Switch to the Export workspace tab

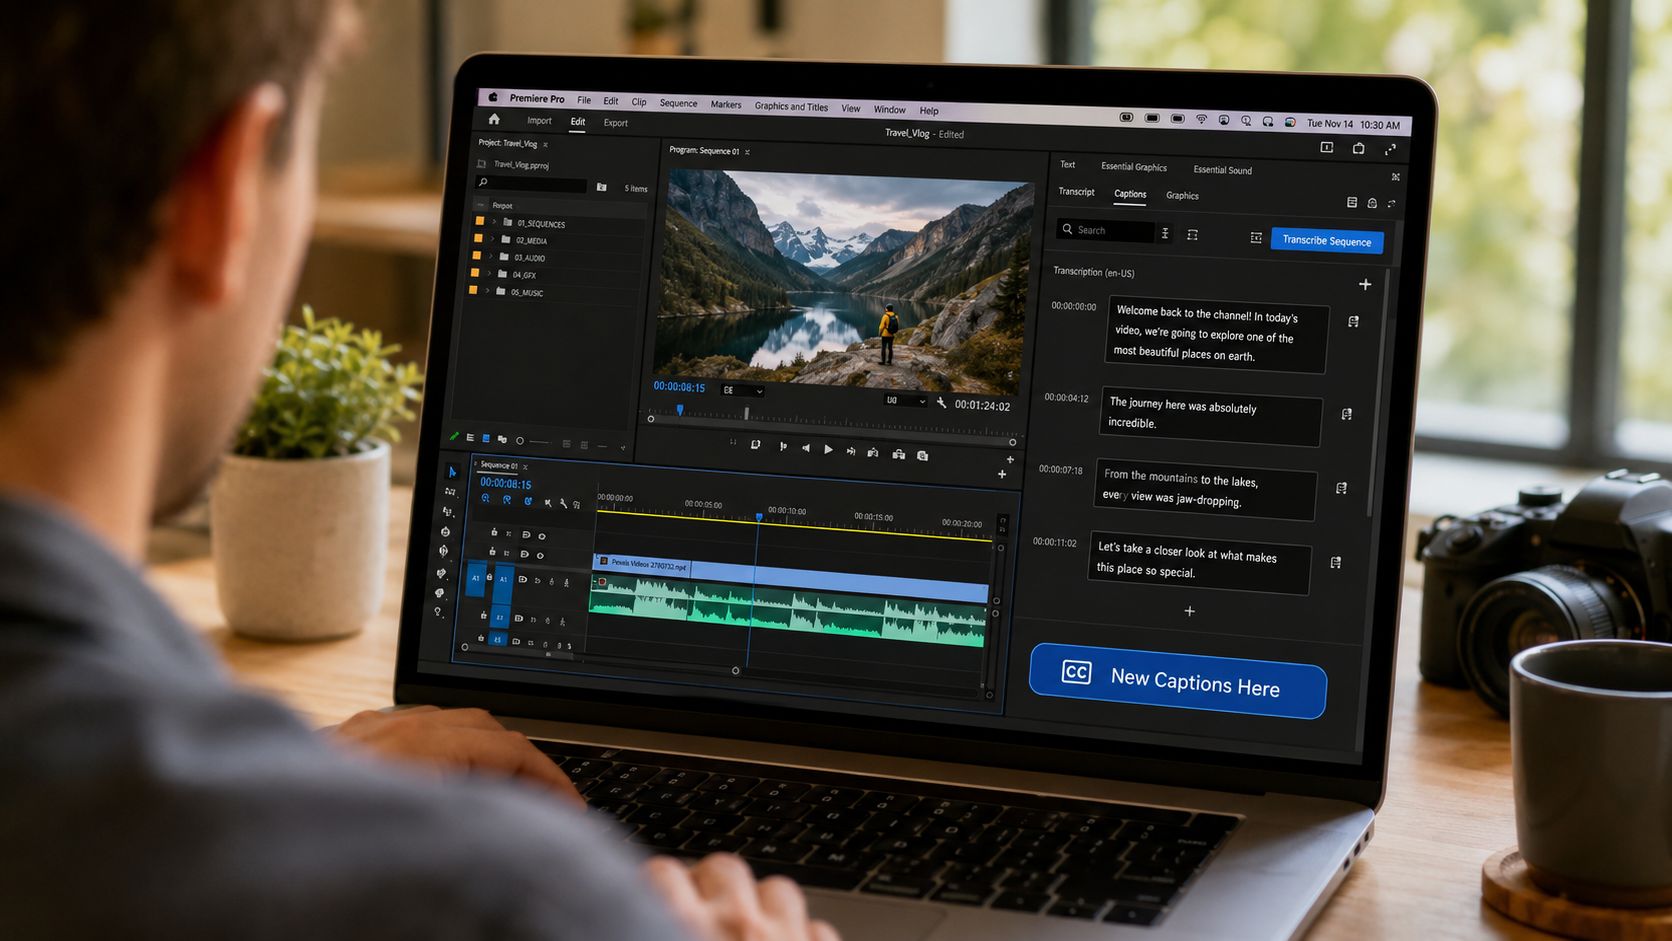[x=615, y=123]
